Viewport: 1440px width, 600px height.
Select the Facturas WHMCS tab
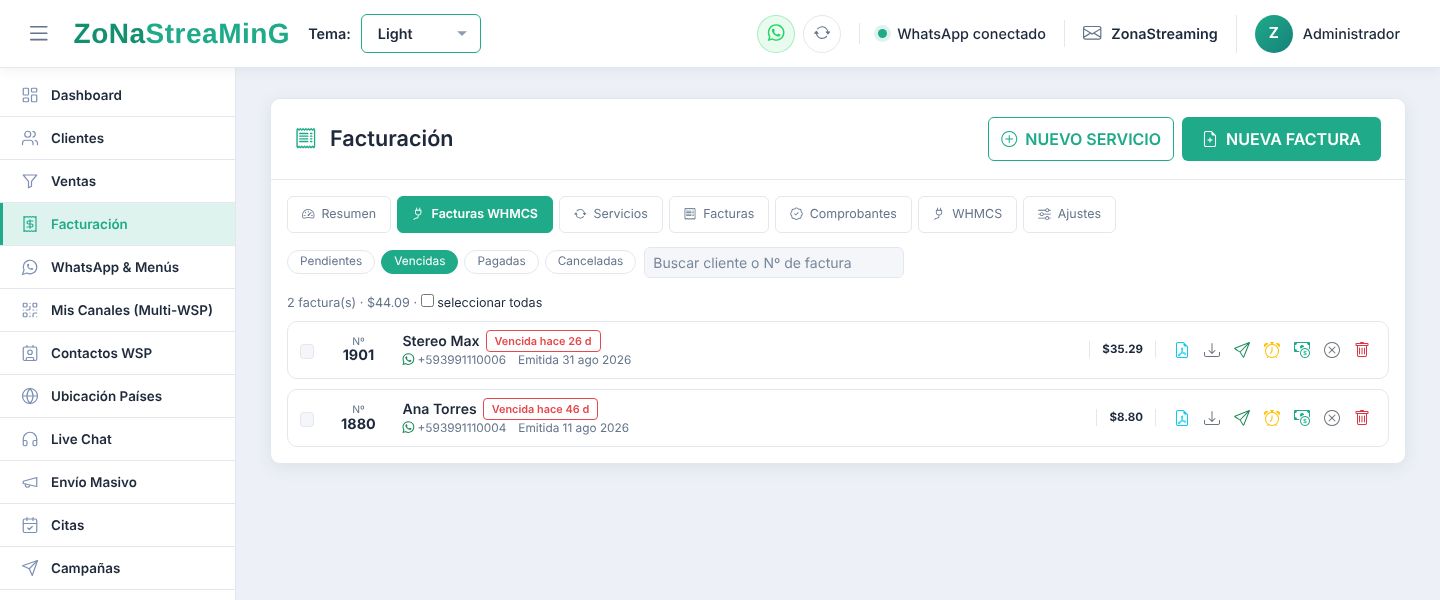point(475,214)
